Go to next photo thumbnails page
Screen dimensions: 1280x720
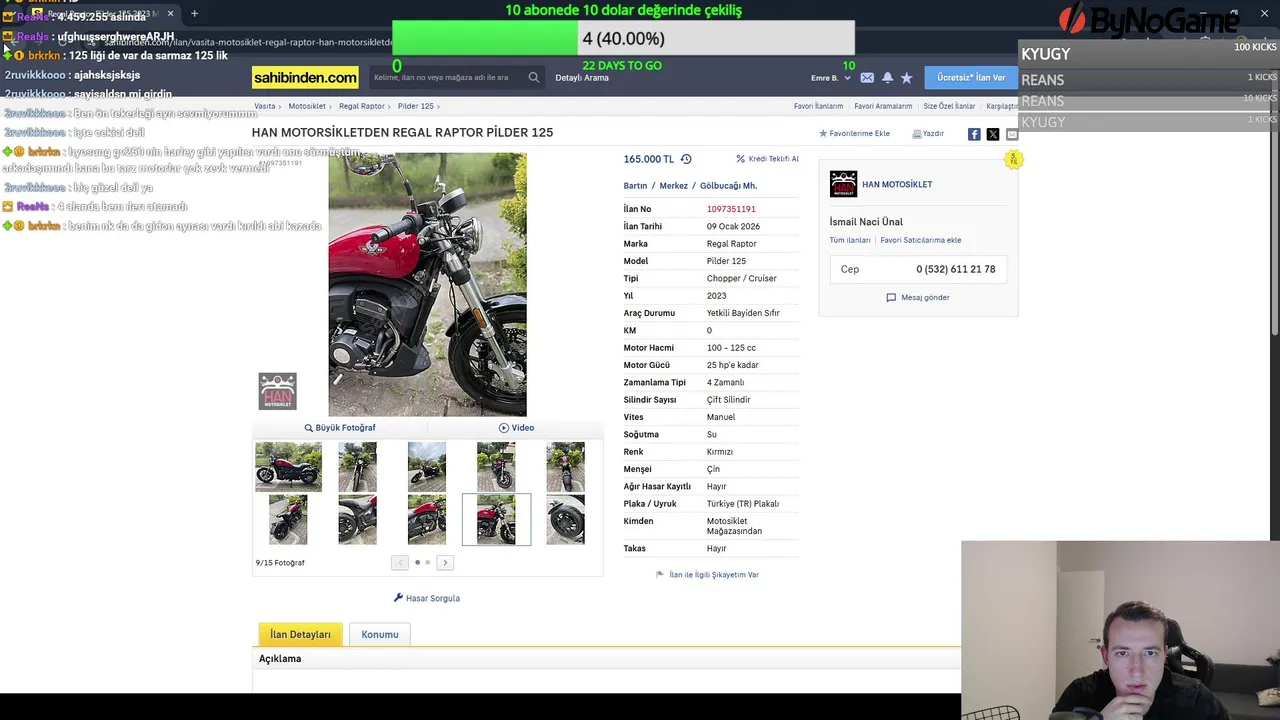click(445, 563)
